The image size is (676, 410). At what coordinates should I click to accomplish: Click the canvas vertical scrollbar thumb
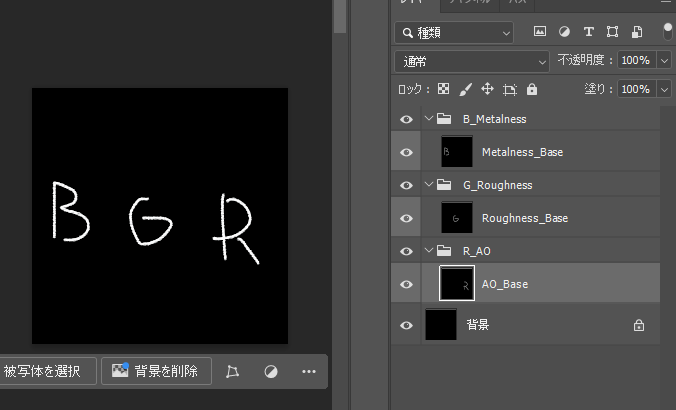[x=340, y=16]
